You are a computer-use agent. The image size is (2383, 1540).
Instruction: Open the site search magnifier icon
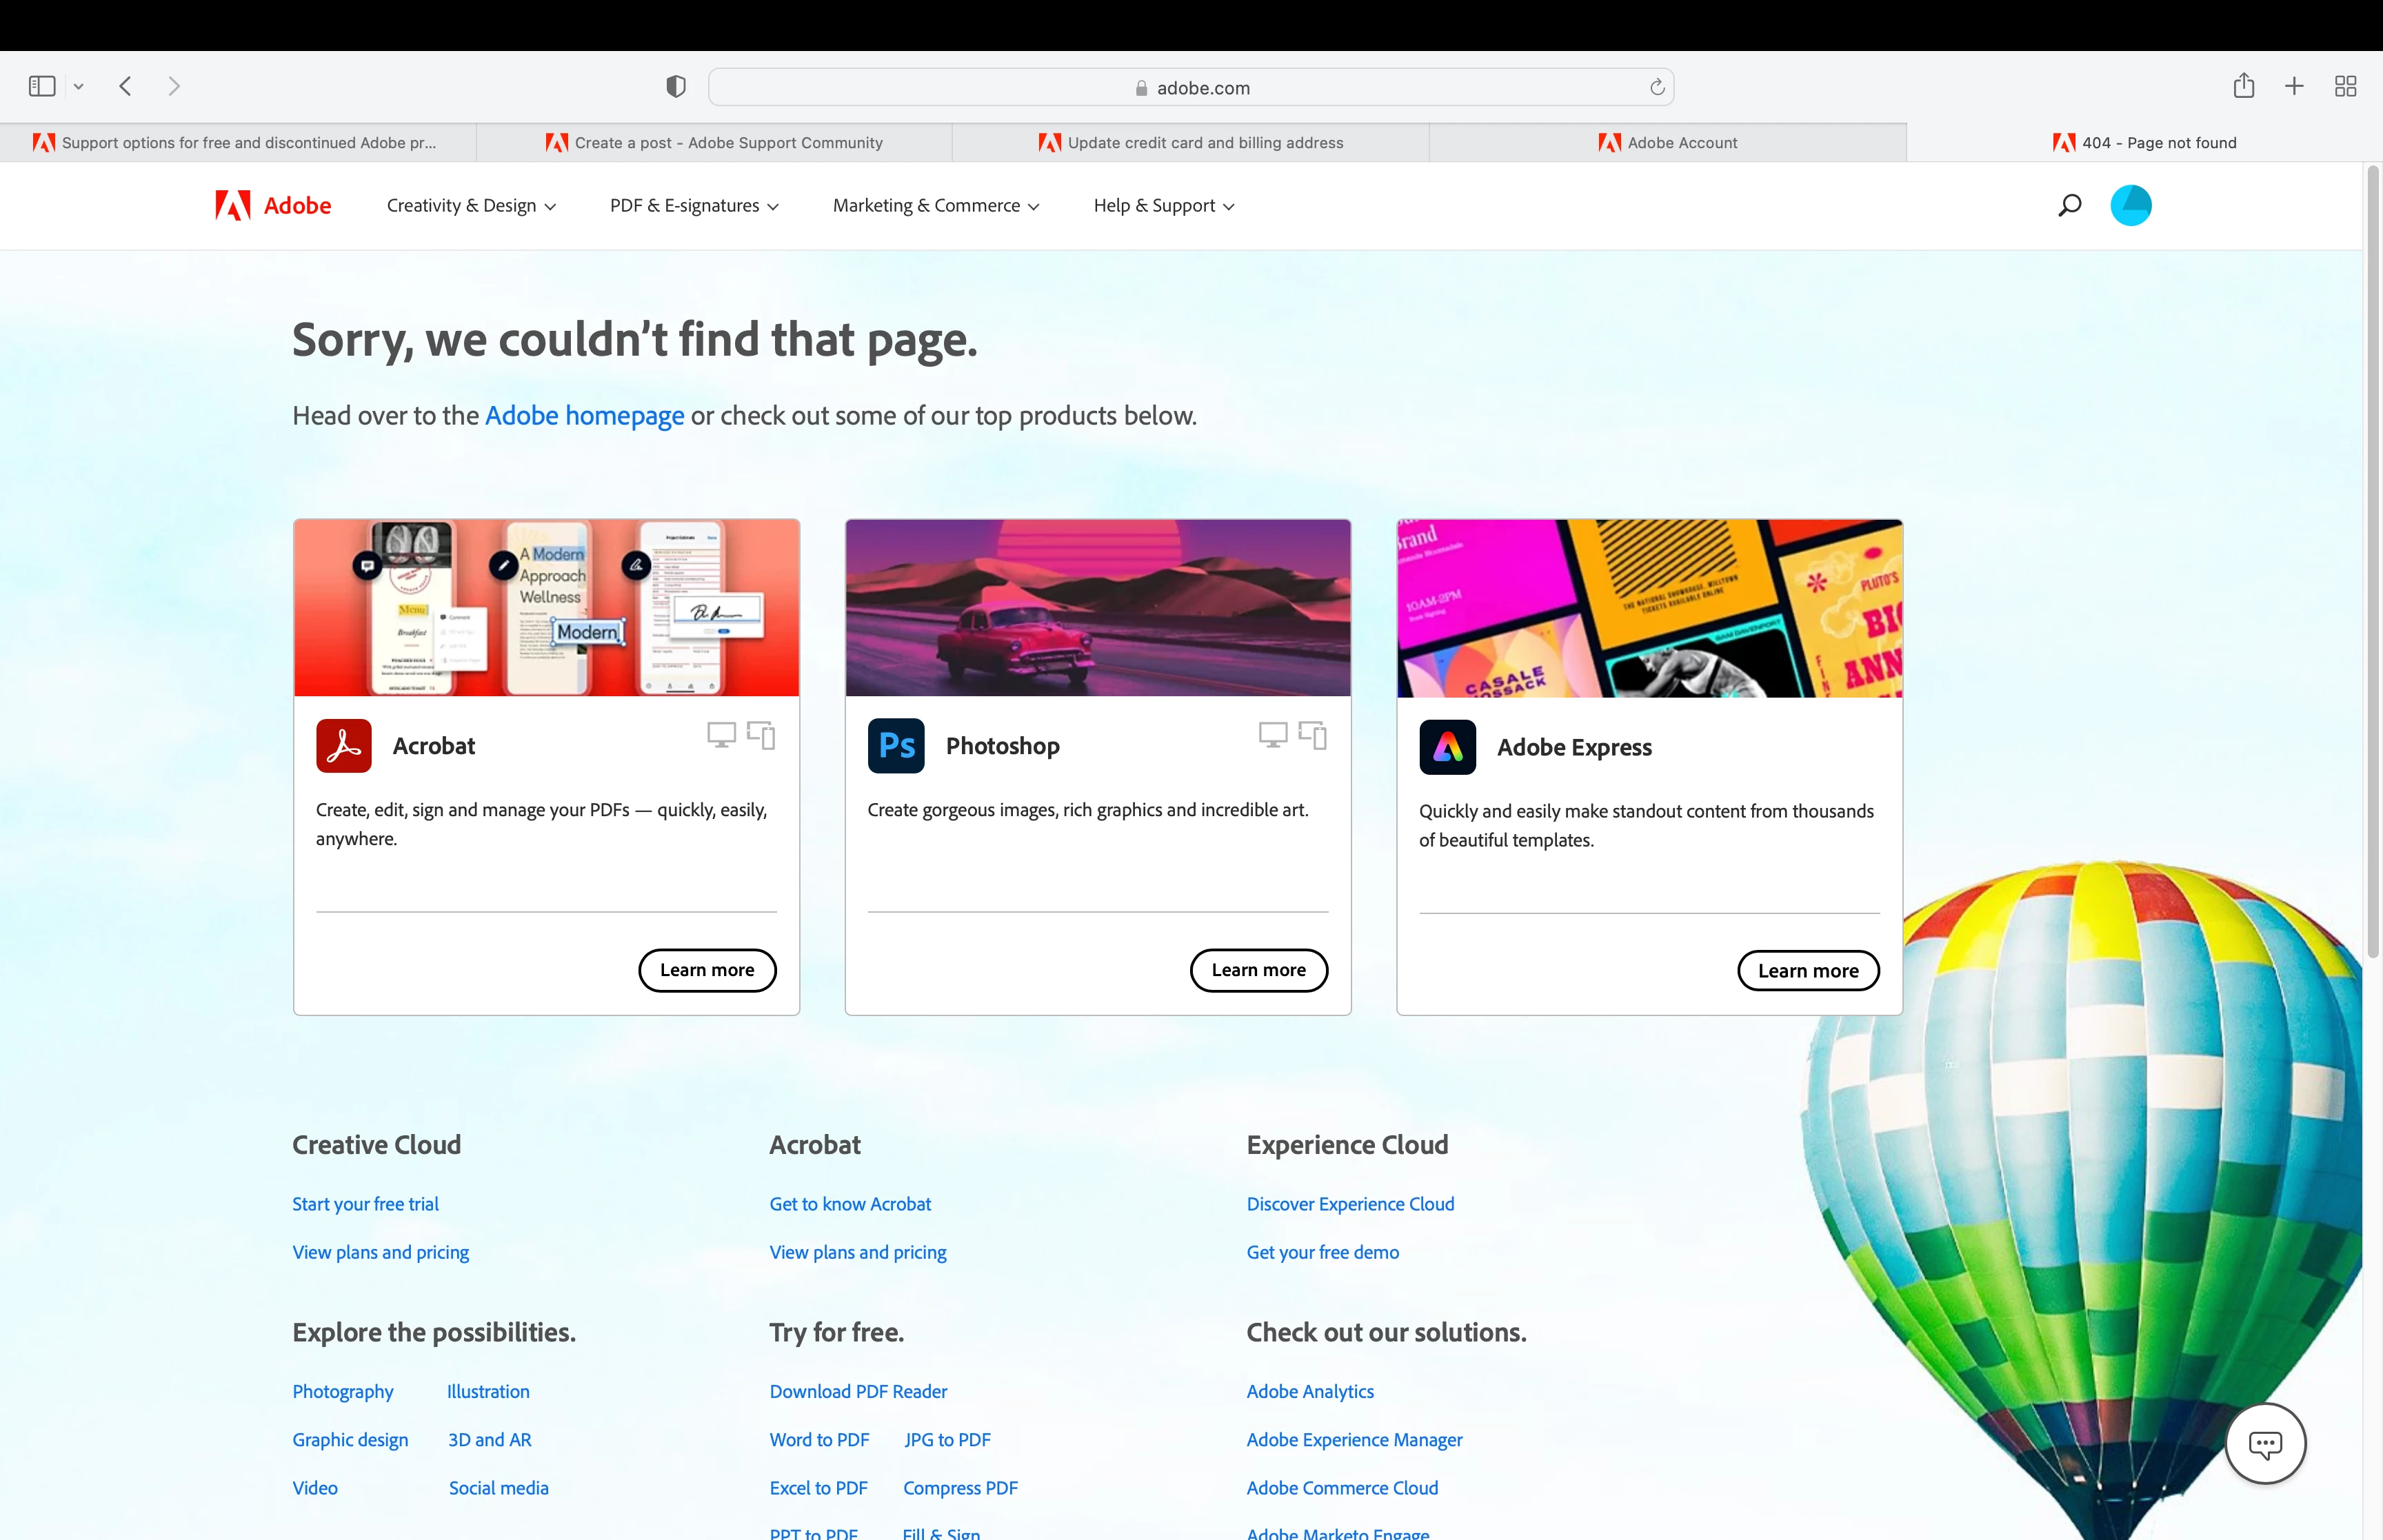tap(2069, 205)
